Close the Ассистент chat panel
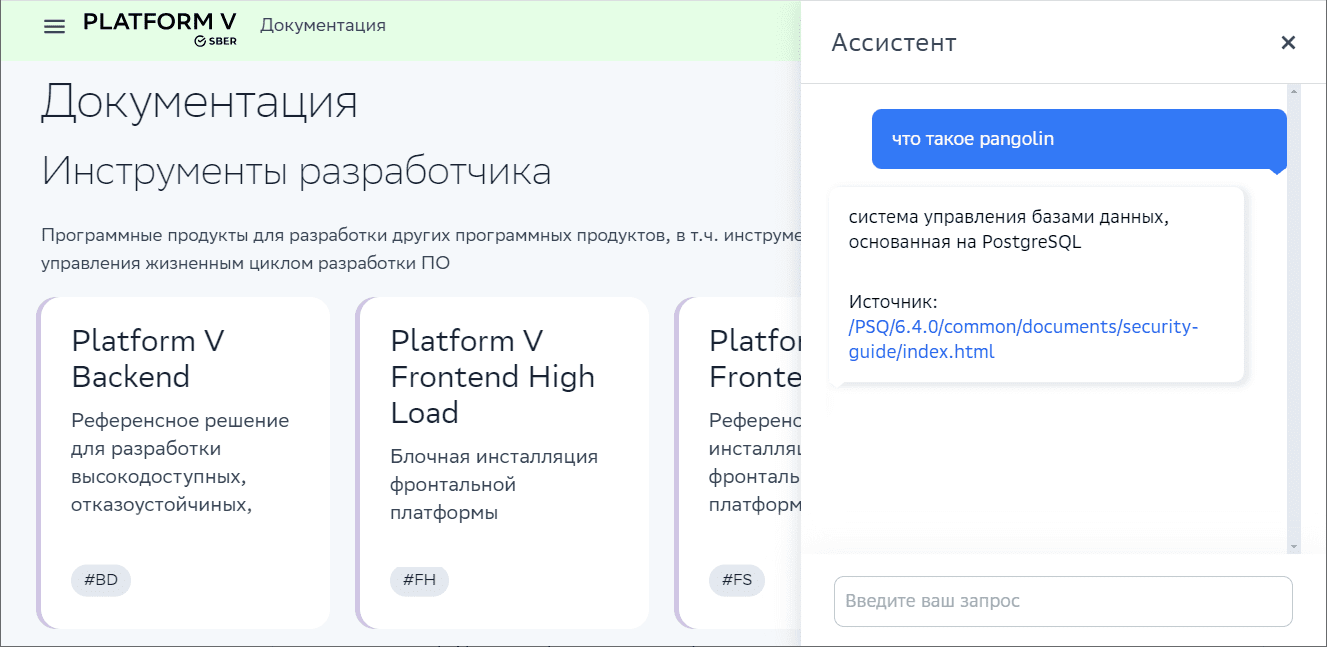Screen dimensions: 1327x647 pyautogui.click(x=1289, y=42)
